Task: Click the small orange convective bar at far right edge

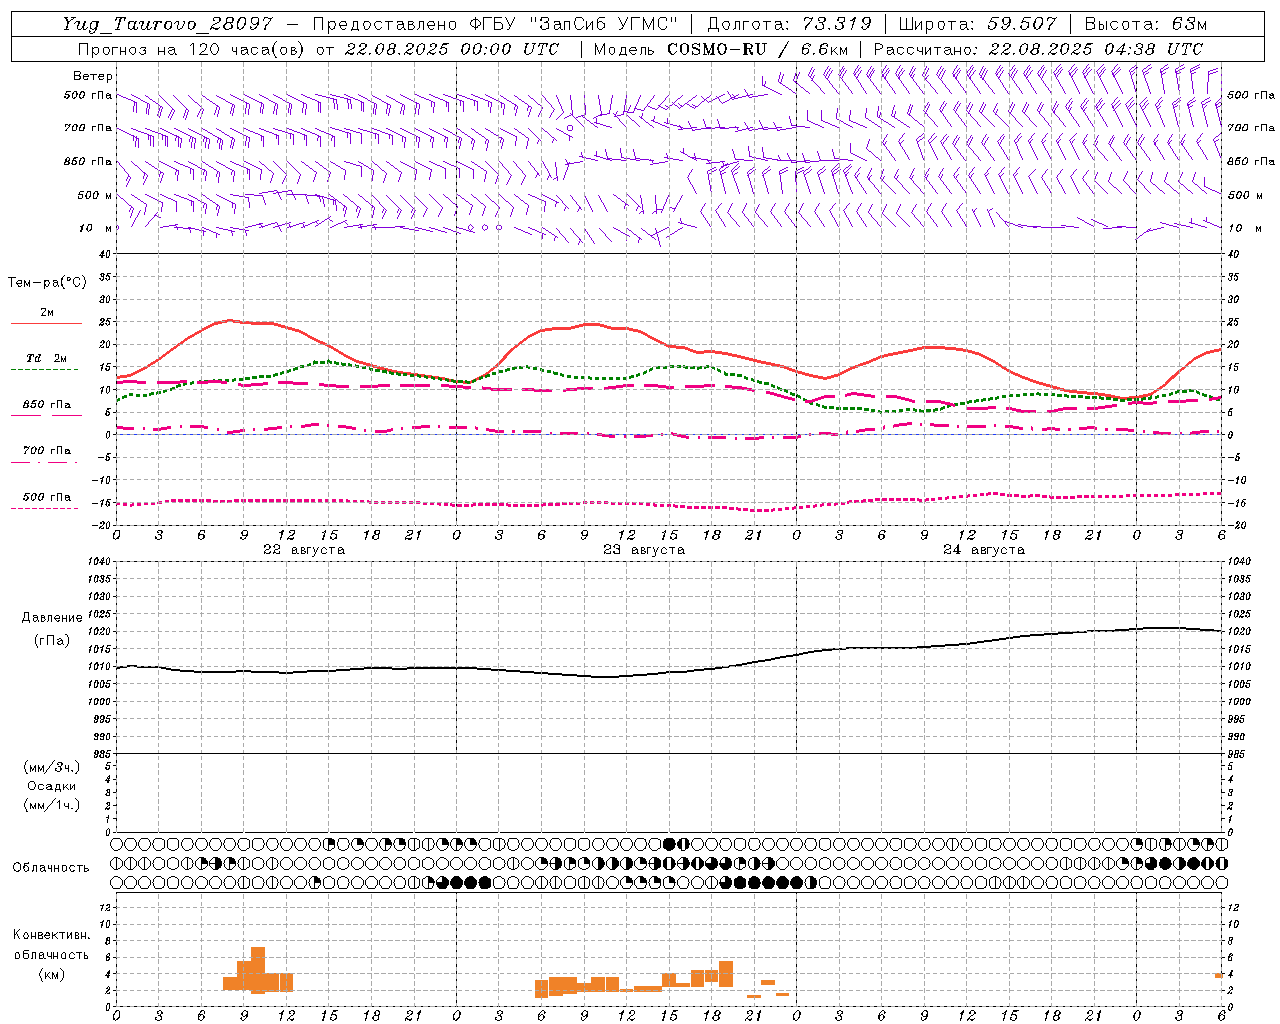Action: 1219,975
